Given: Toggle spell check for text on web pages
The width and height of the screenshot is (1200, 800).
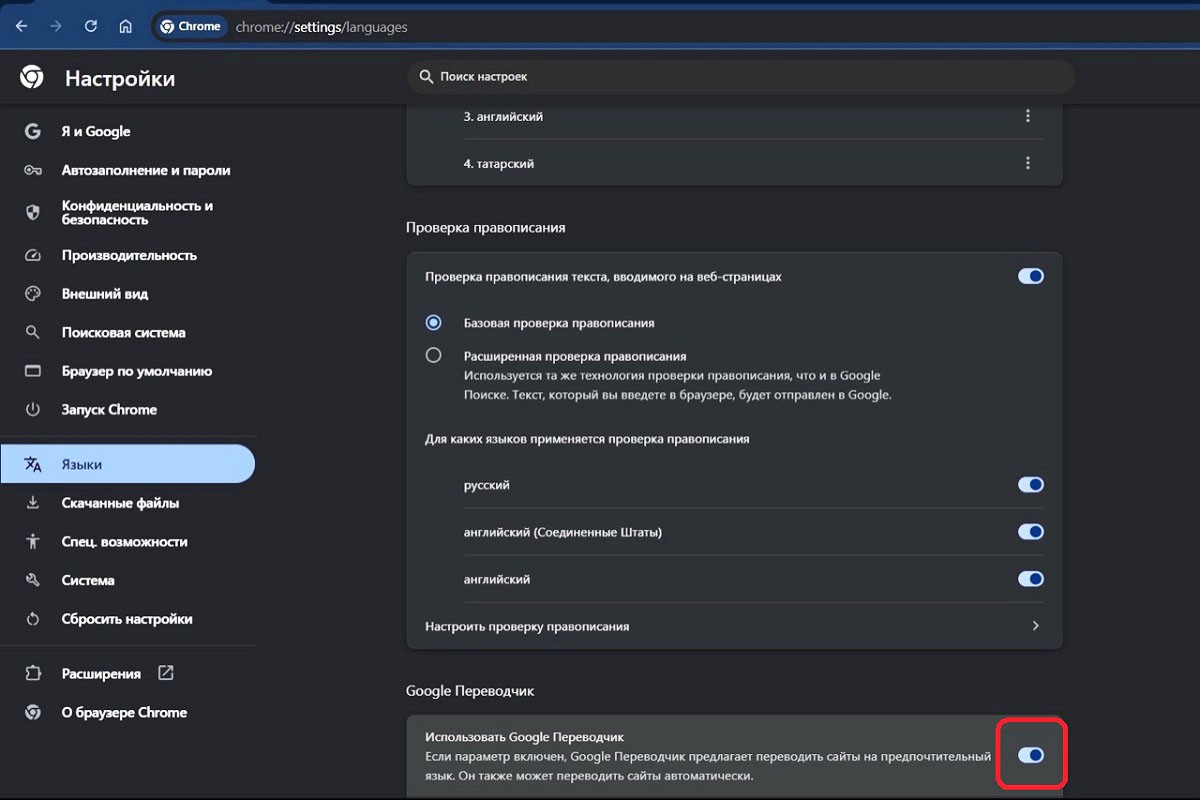Looking at the screenshot, I should coord(1030,276).
